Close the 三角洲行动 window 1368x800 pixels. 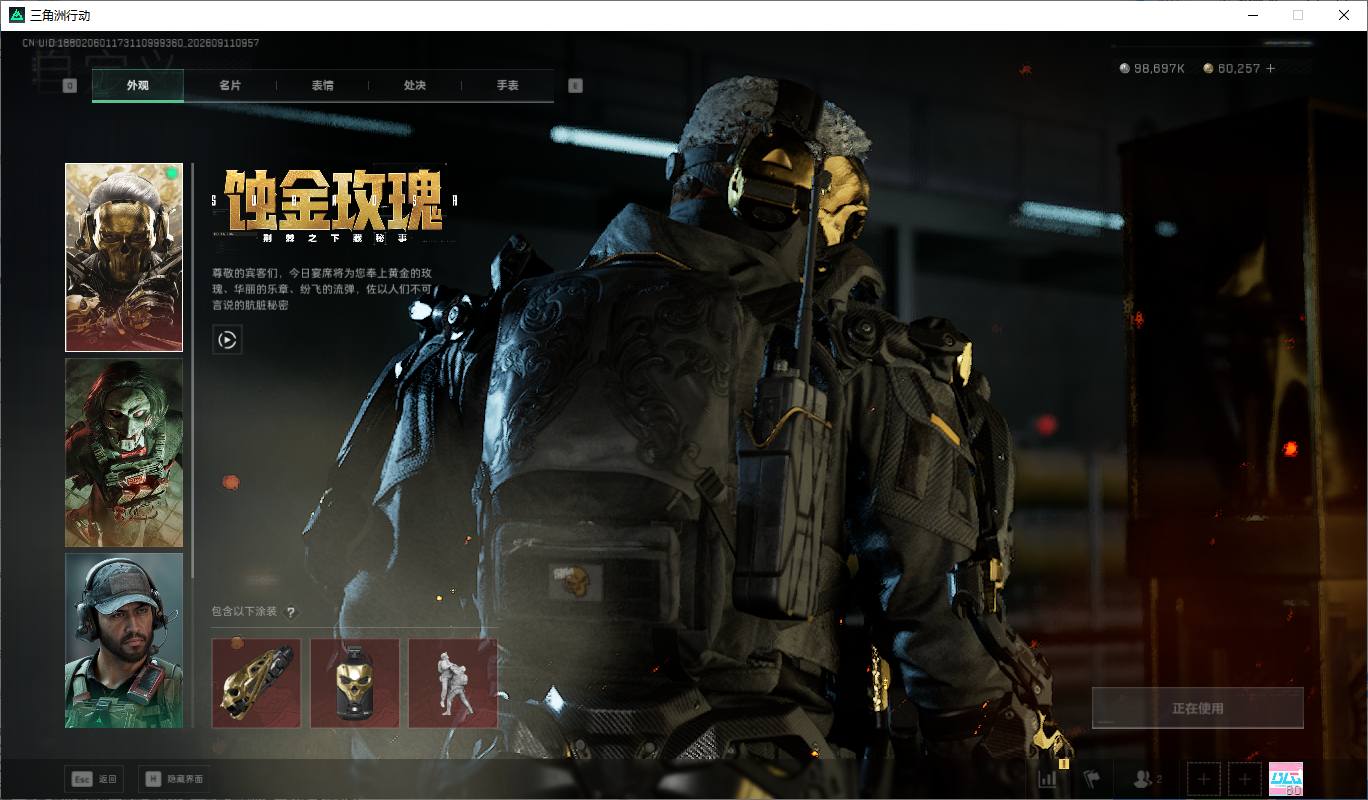click(x=1344, y=15)
